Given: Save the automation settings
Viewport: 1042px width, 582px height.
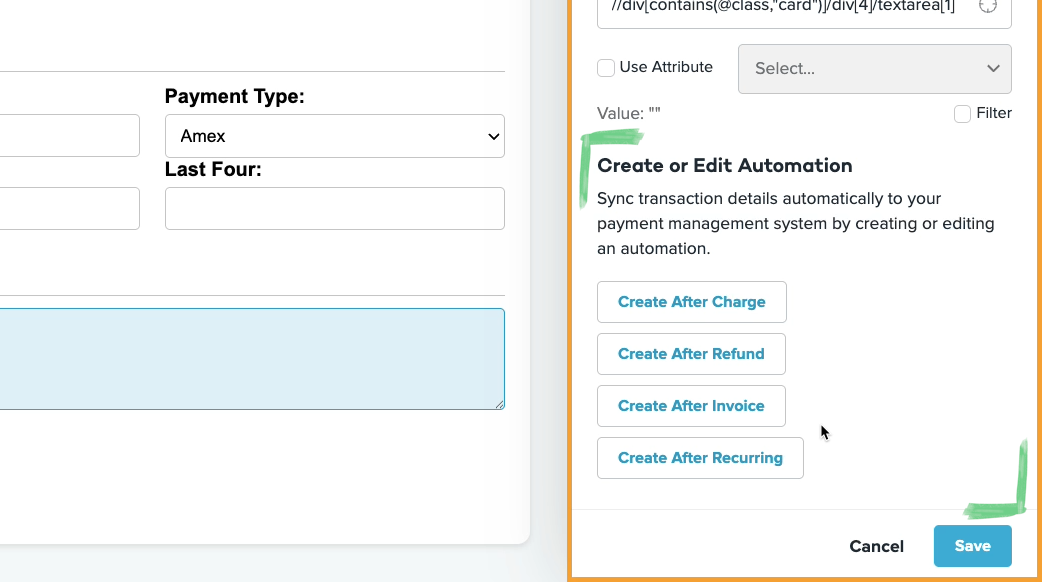Looking at the screenshot, I should click(973, 546).
